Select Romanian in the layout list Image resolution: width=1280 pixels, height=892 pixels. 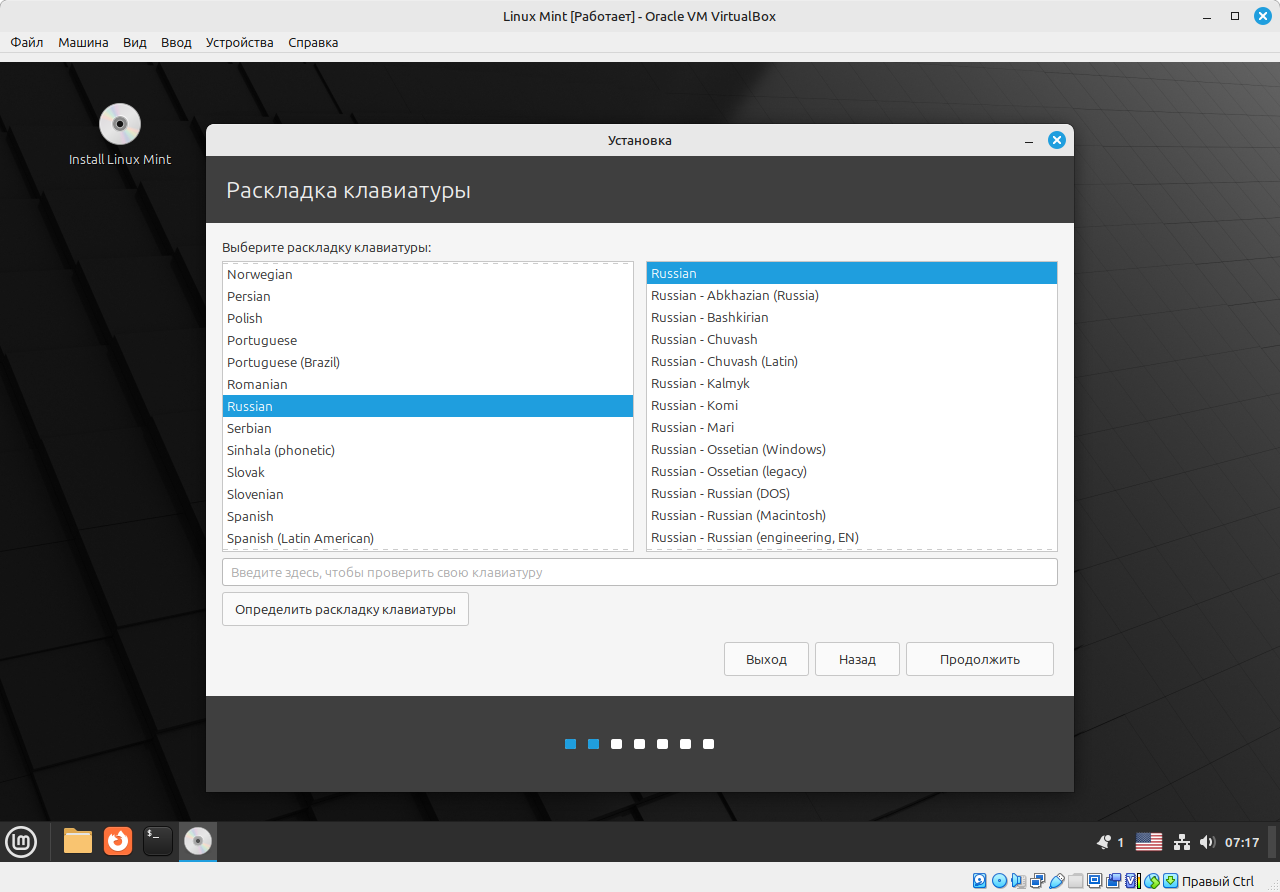point(428,384)
